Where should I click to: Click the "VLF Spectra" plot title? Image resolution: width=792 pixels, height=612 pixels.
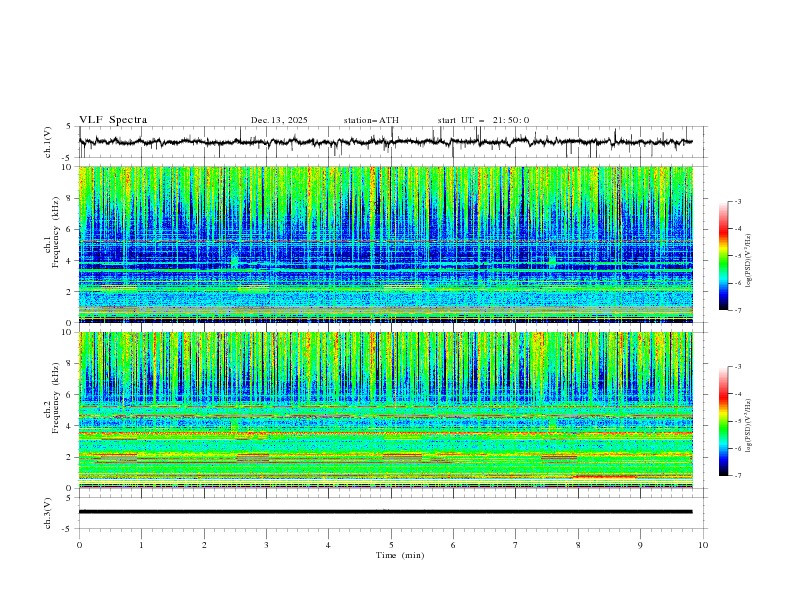[113, 120]
